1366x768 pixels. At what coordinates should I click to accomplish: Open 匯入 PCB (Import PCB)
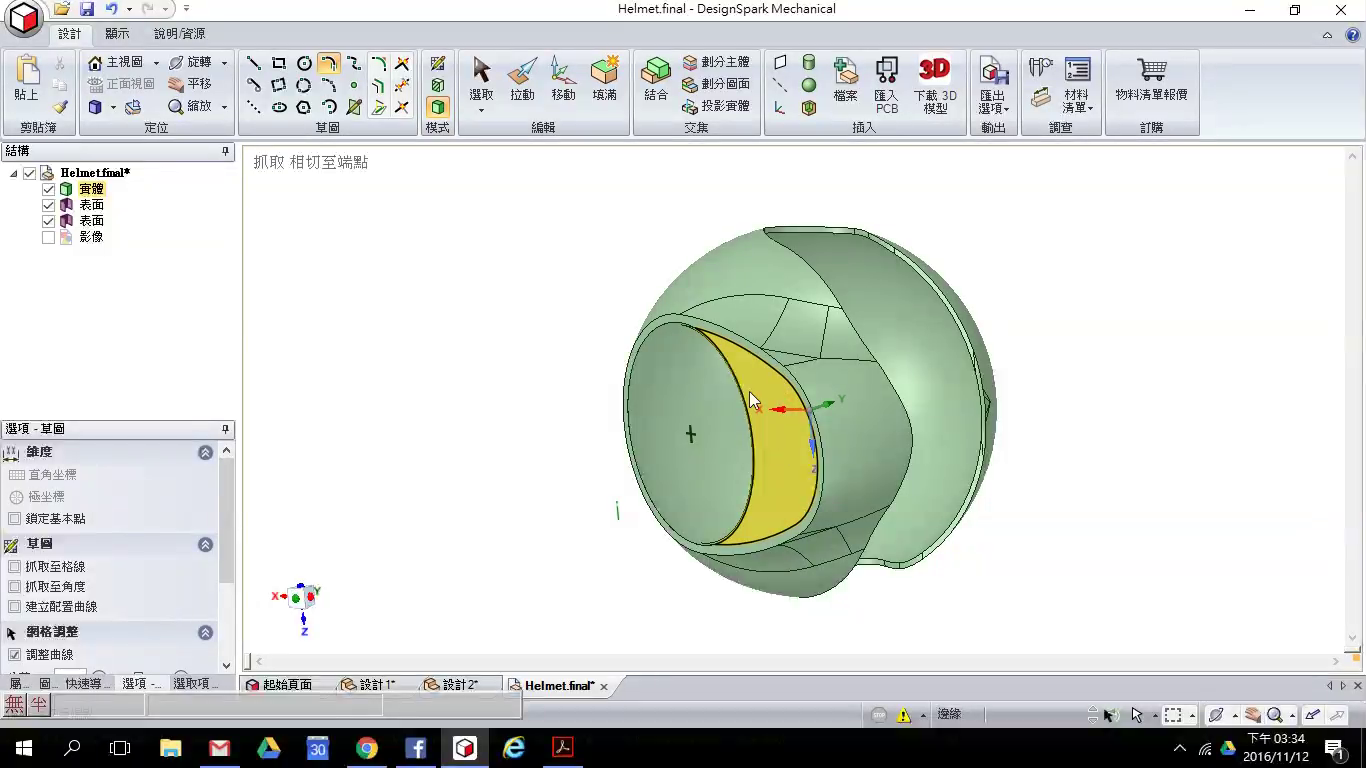click(x=887, y=84)
